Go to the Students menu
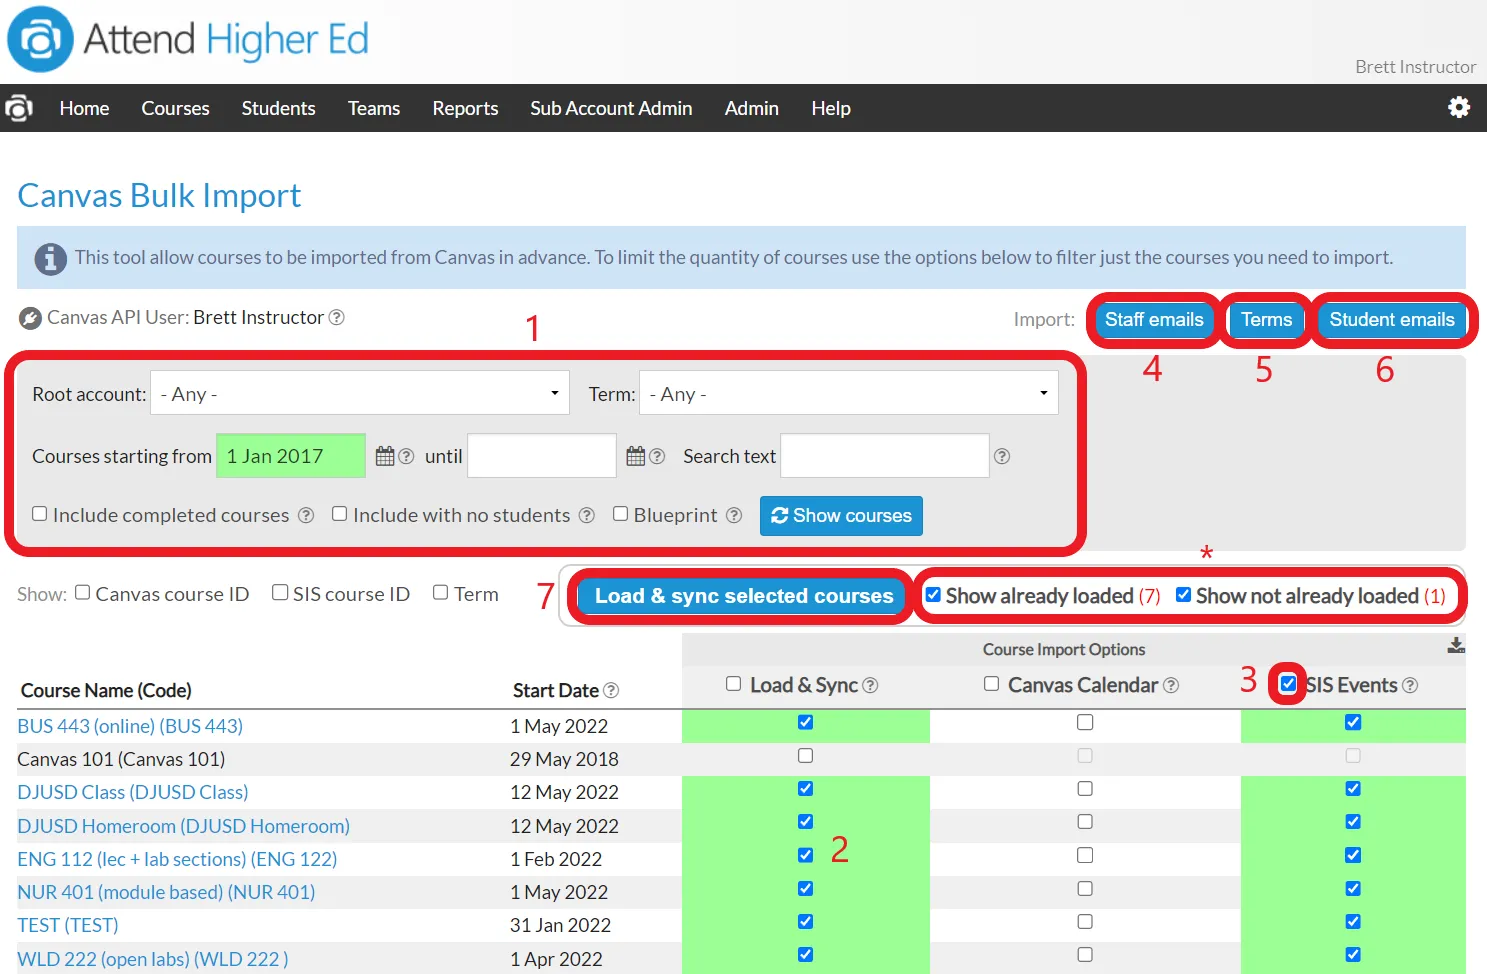This screenshot has height=974, width=1487. [x=278, y=108]
